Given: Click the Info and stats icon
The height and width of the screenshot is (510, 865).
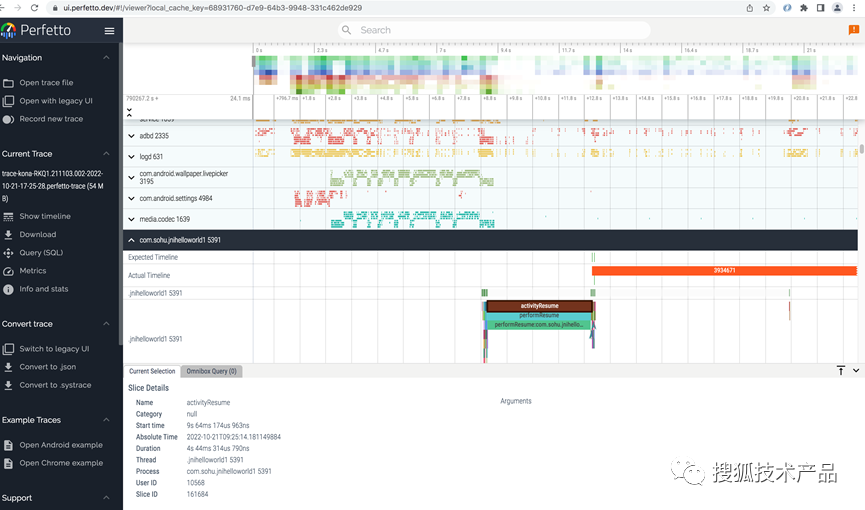Looking at the screenshot, I should pyautogui.click(x=8, y=289).
